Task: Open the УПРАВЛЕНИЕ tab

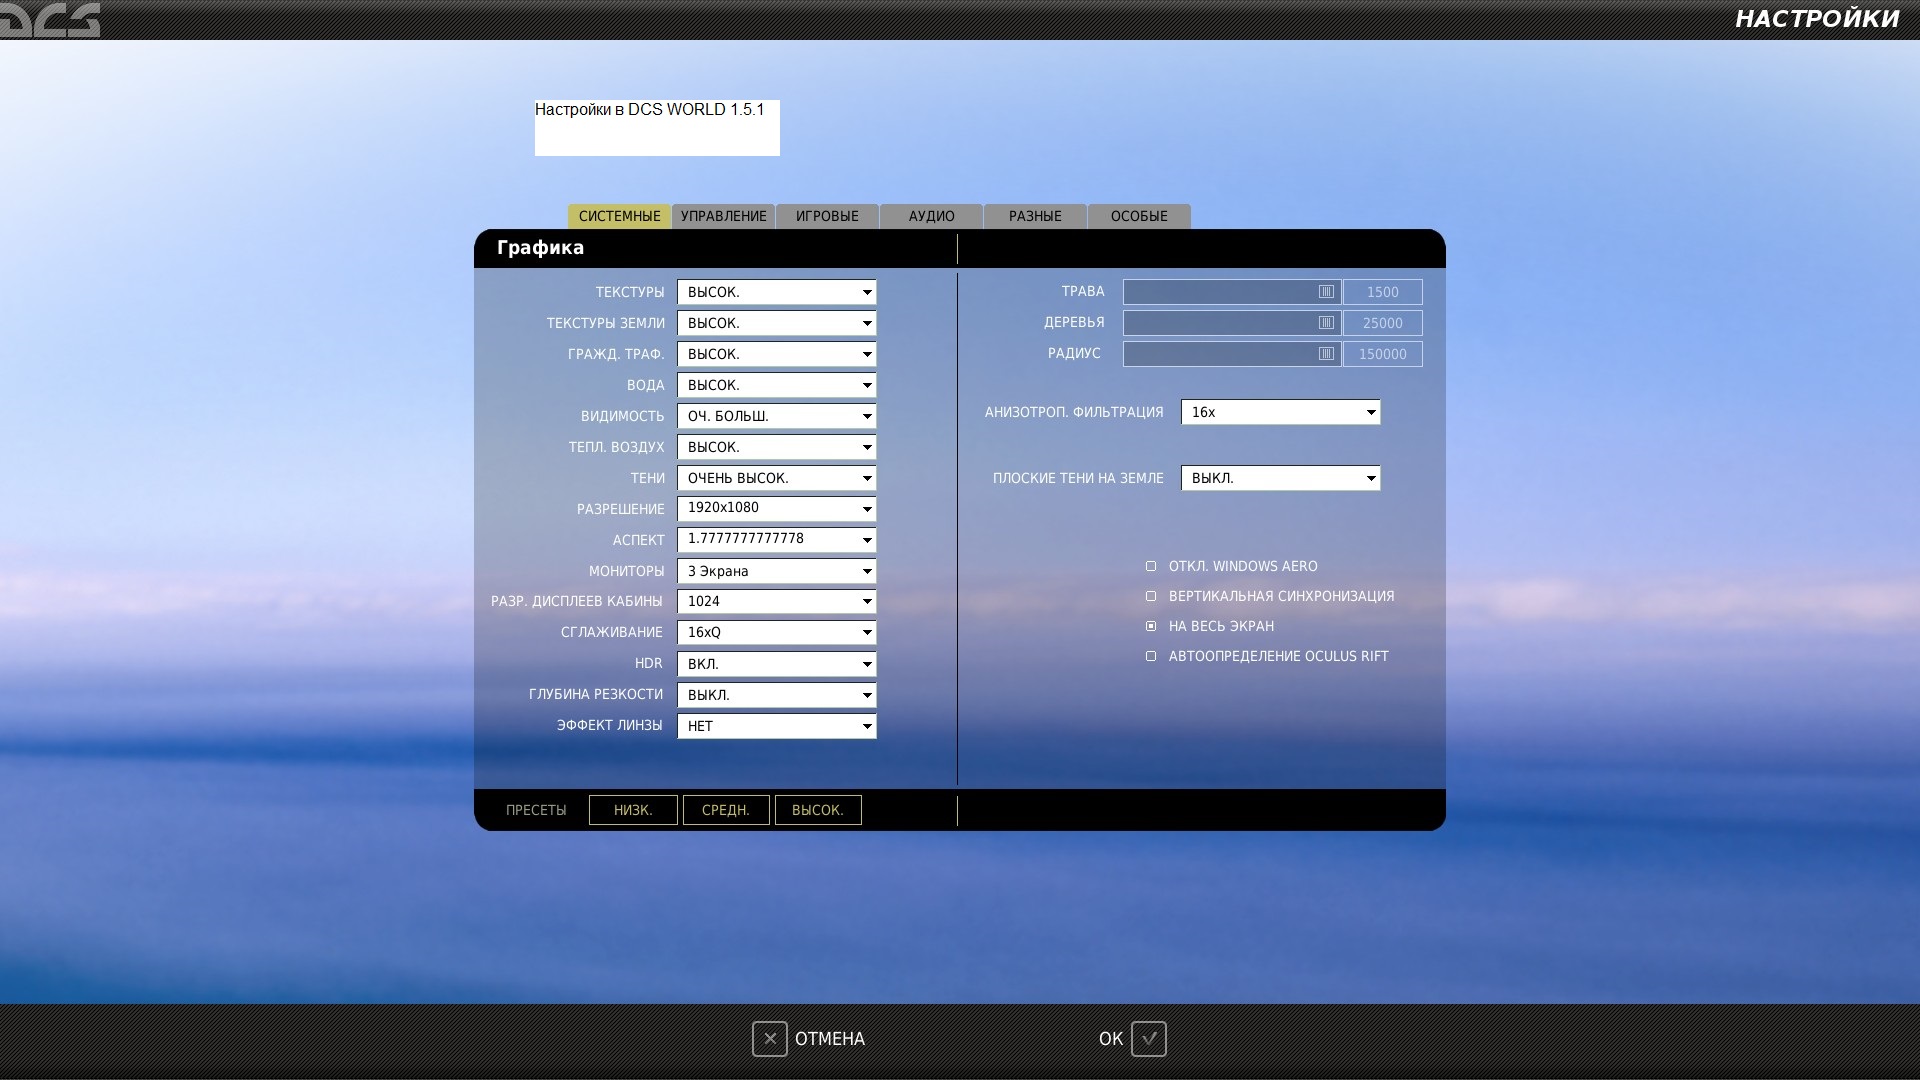Action: pyautogui.click(x=724, y=216)
